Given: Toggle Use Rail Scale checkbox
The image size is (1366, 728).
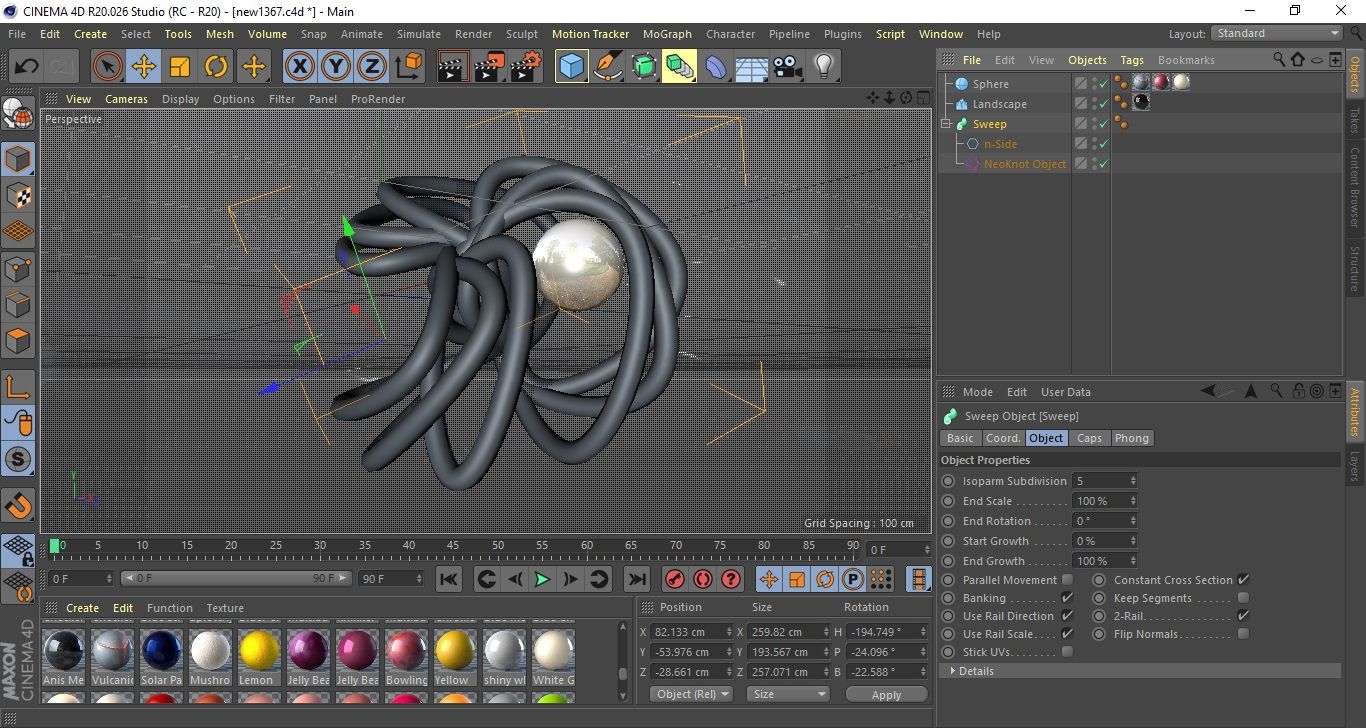Looking at the screenshot, I should click(1067, 634).
